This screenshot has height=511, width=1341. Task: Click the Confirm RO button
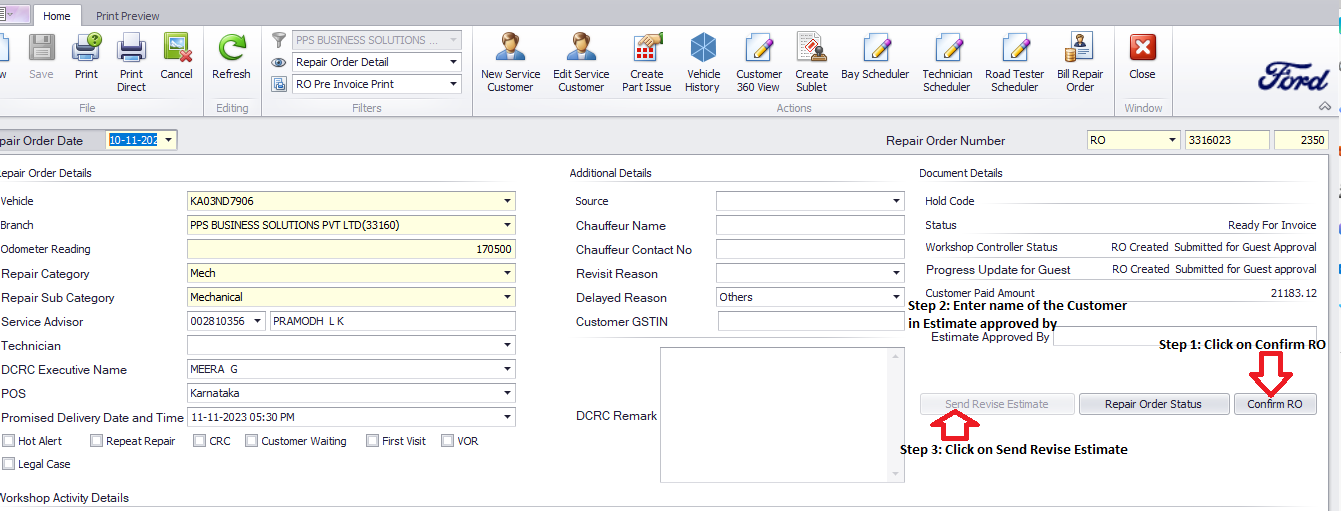pos(1275,404)
